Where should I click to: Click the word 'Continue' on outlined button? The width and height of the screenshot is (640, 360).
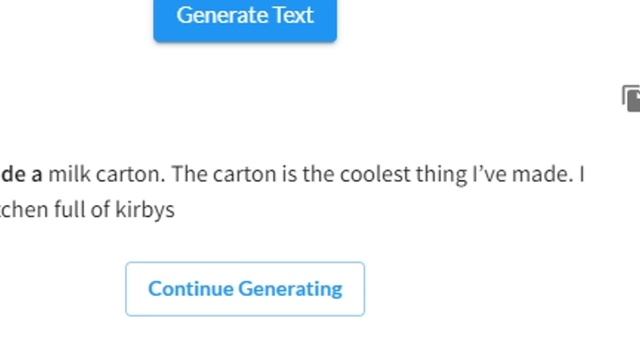191,289
